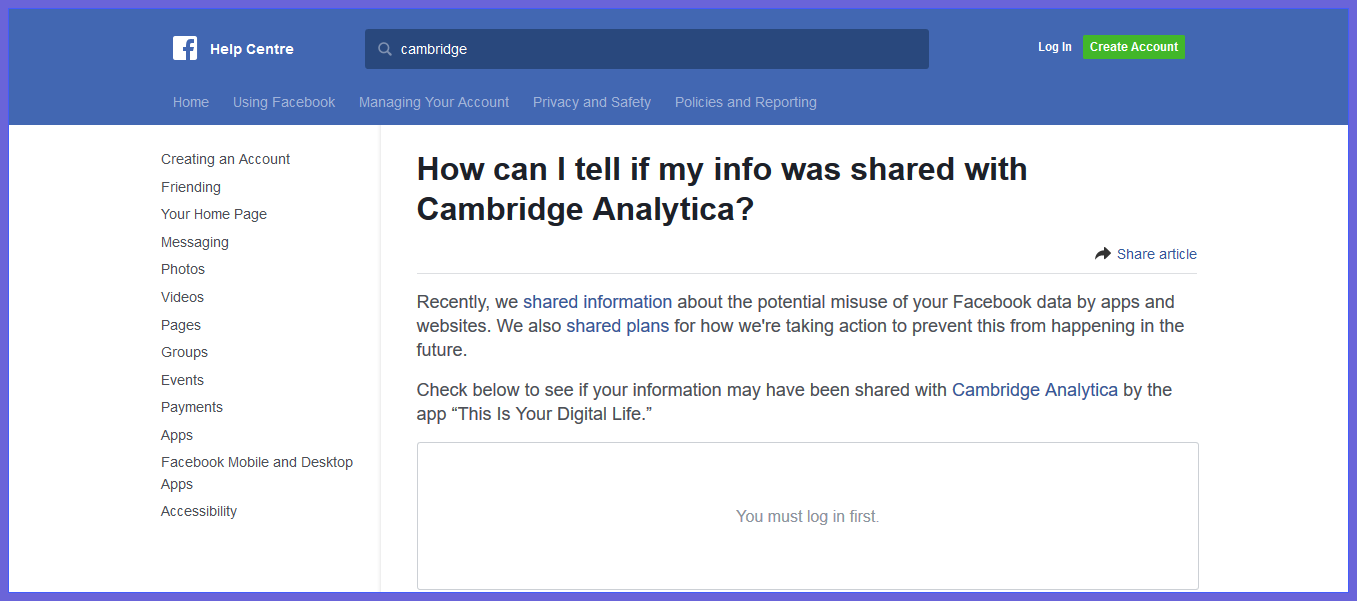Open the Home tab
The height and width of the screenshot is (601, 1357).
click(x=191, y=102)
